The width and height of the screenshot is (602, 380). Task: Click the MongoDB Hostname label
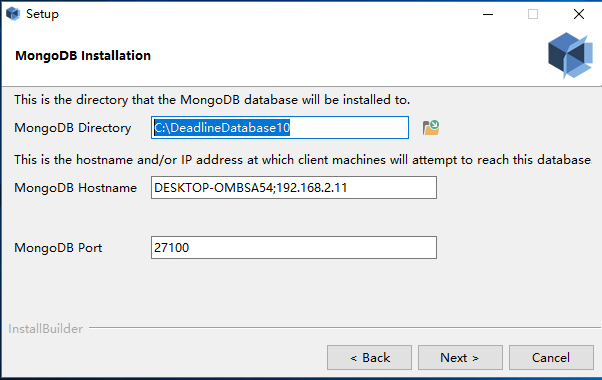[x=75, y=188]
